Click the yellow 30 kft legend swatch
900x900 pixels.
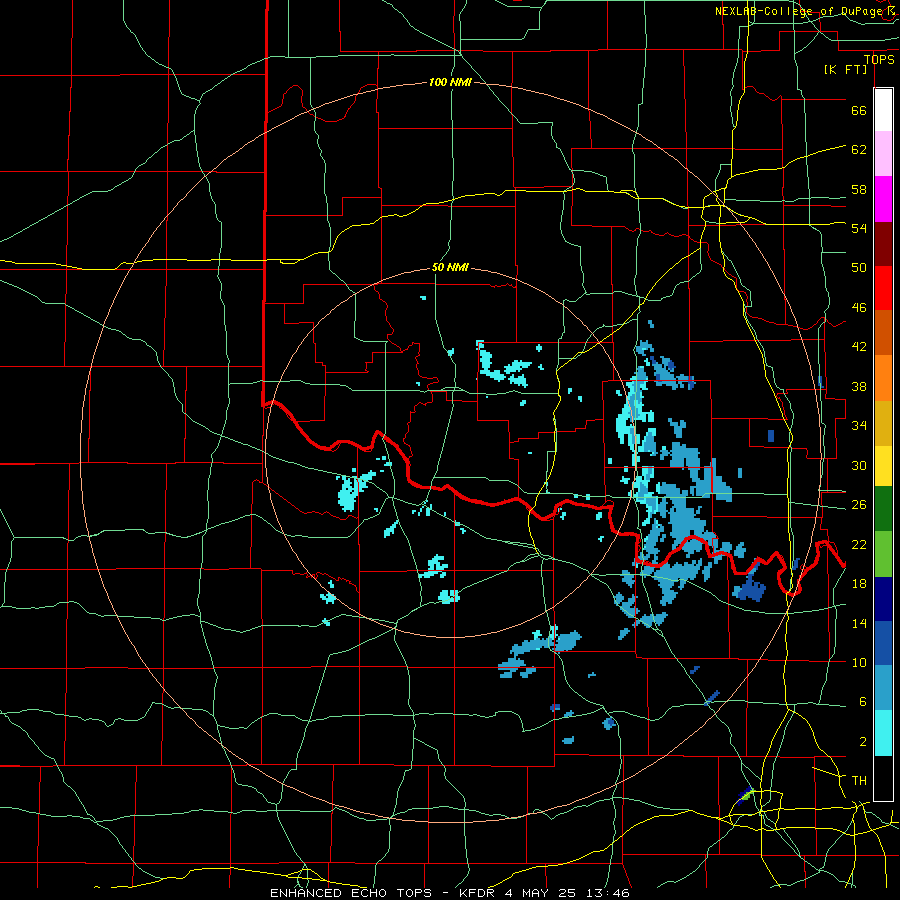[x=883, y=466]
